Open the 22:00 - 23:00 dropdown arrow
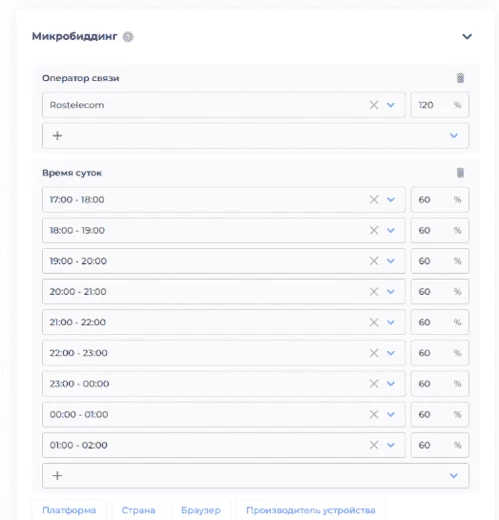 [391, 353]
